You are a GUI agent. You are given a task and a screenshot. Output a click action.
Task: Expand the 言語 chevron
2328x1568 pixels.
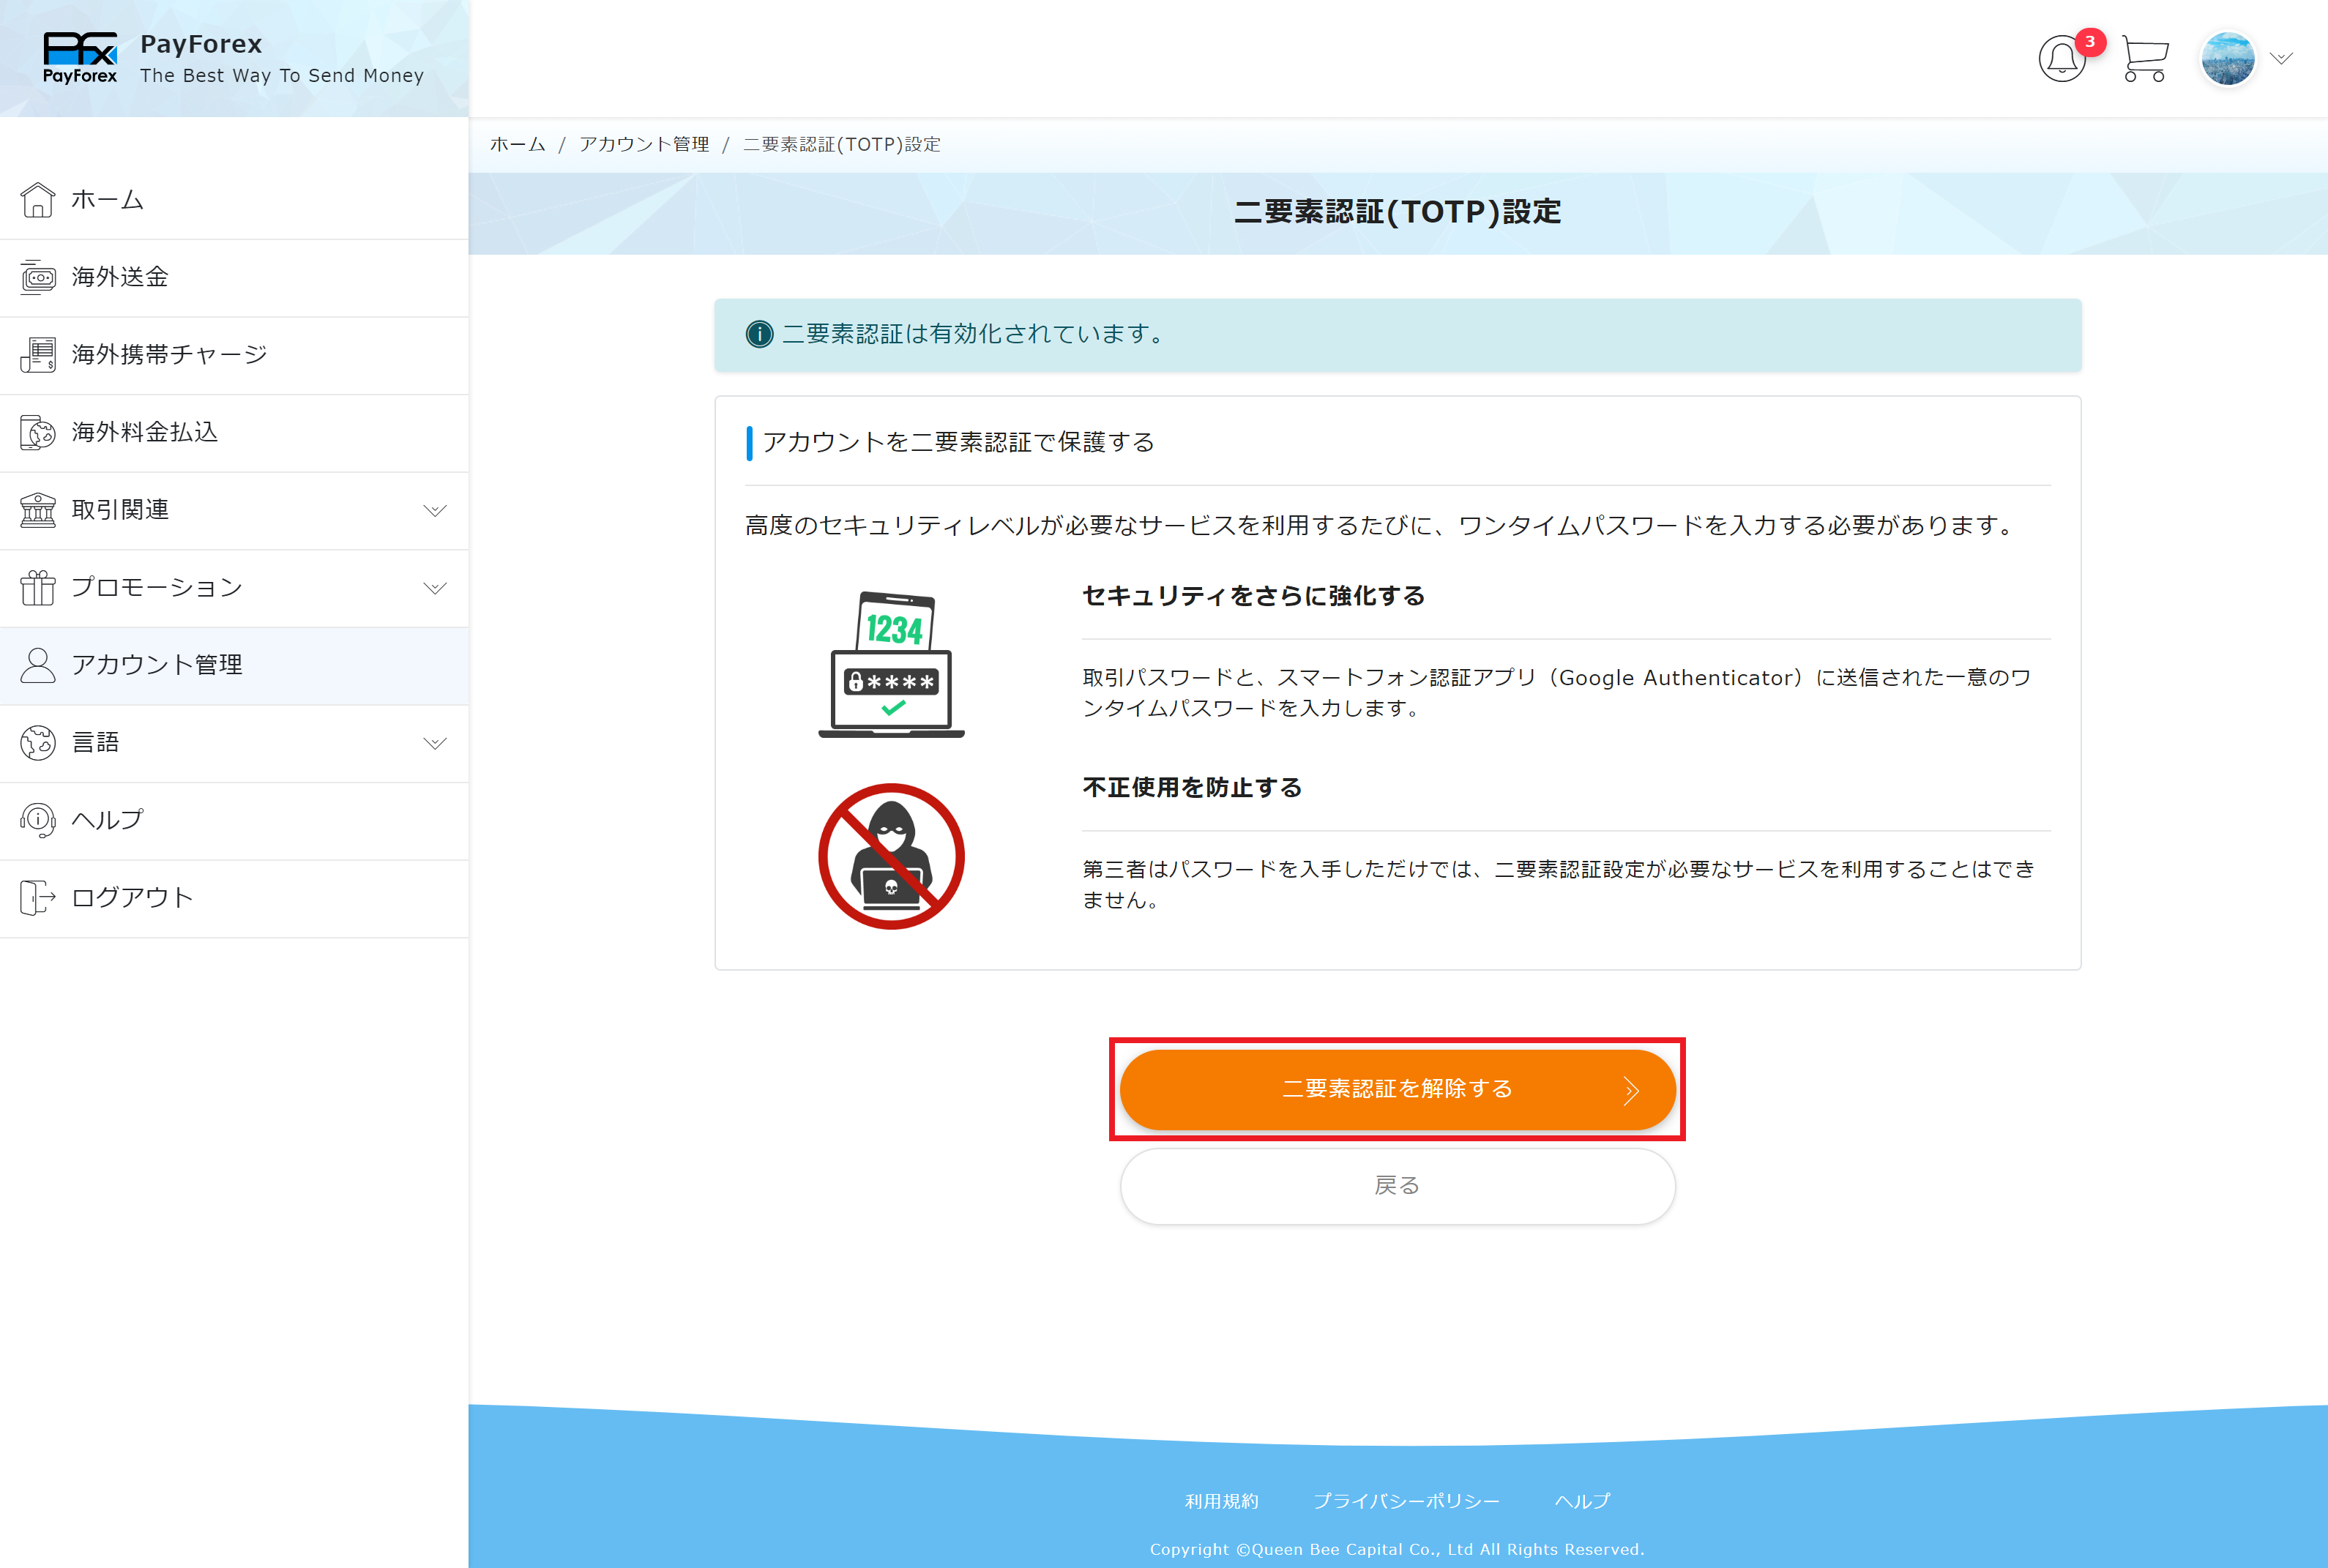click(x=435, y=743)
